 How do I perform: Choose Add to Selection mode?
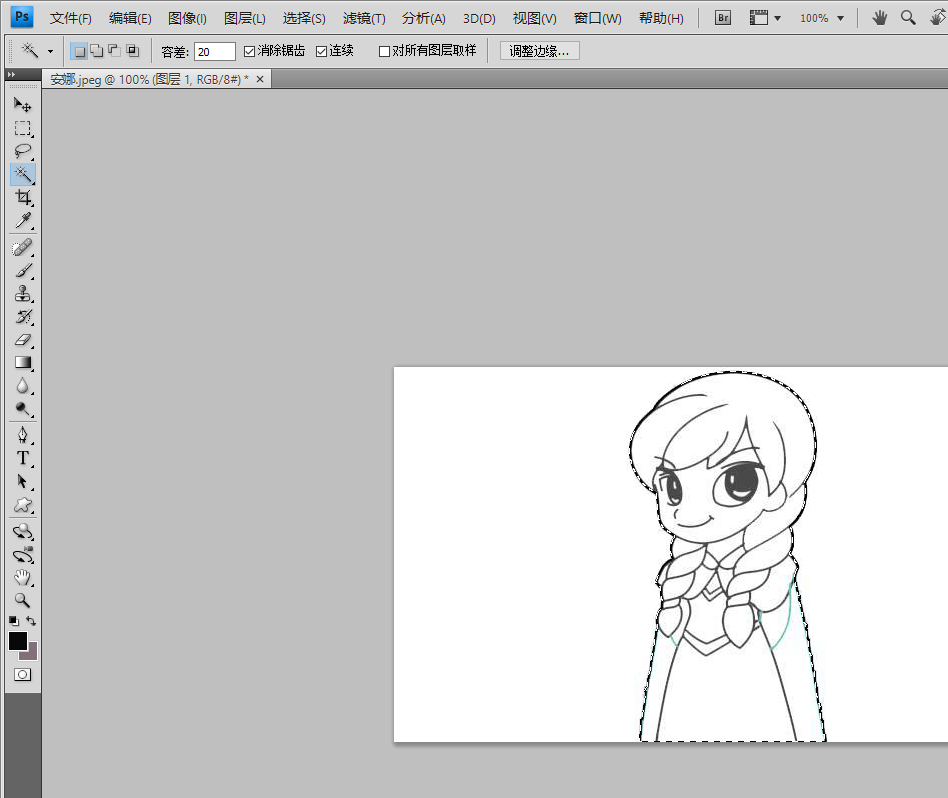tap(96, 51)
